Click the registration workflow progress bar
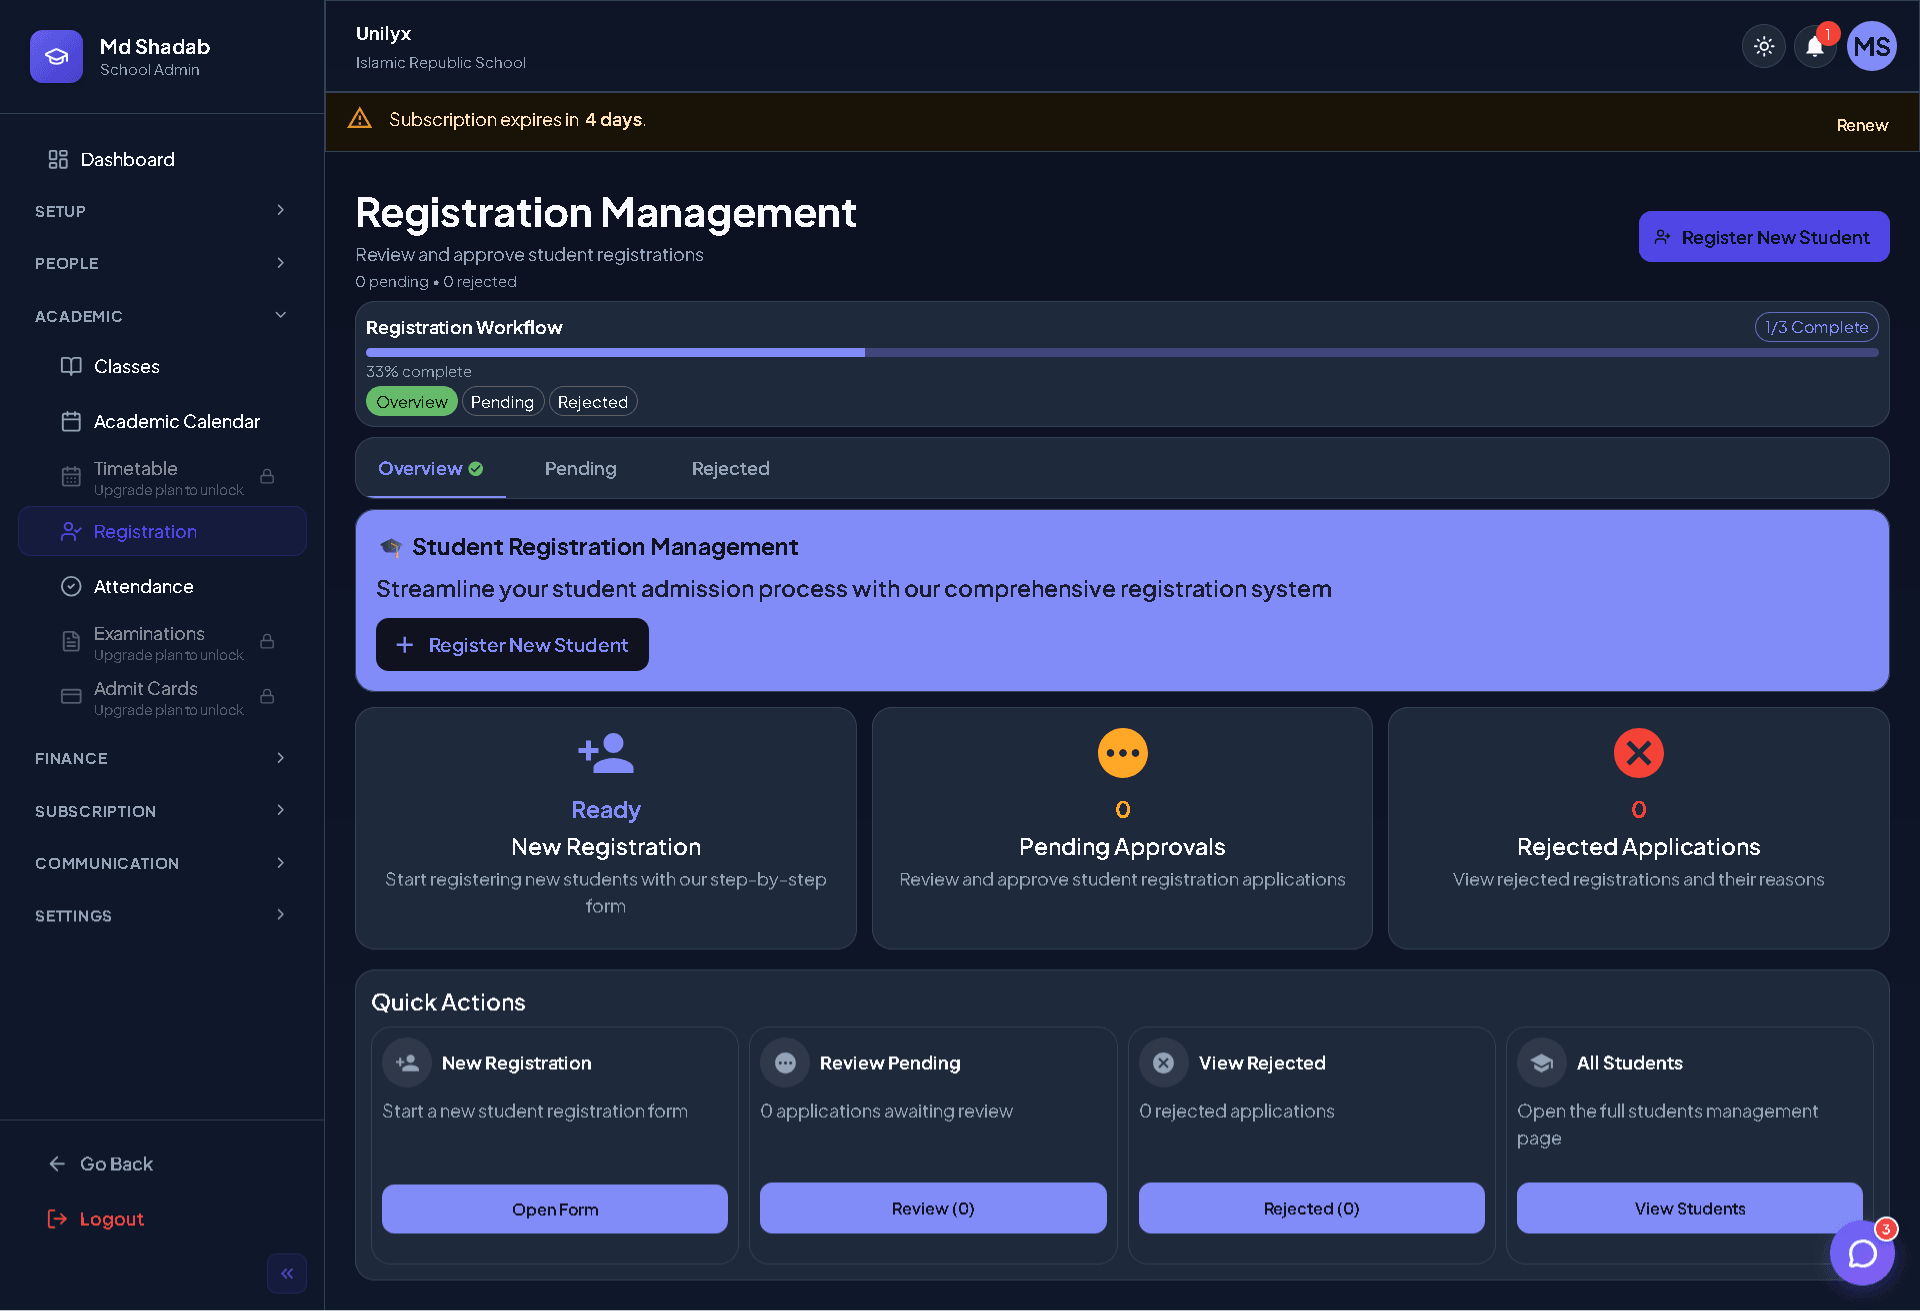The width and height of the screenshot is (1920, 1311). pyautogui.click(x=1122, y=352)
